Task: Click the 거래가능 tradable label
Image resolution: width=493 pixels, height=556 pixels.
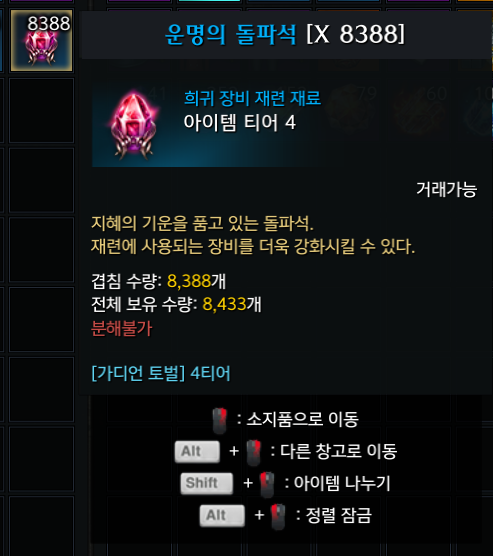Action: pos(447,189)
